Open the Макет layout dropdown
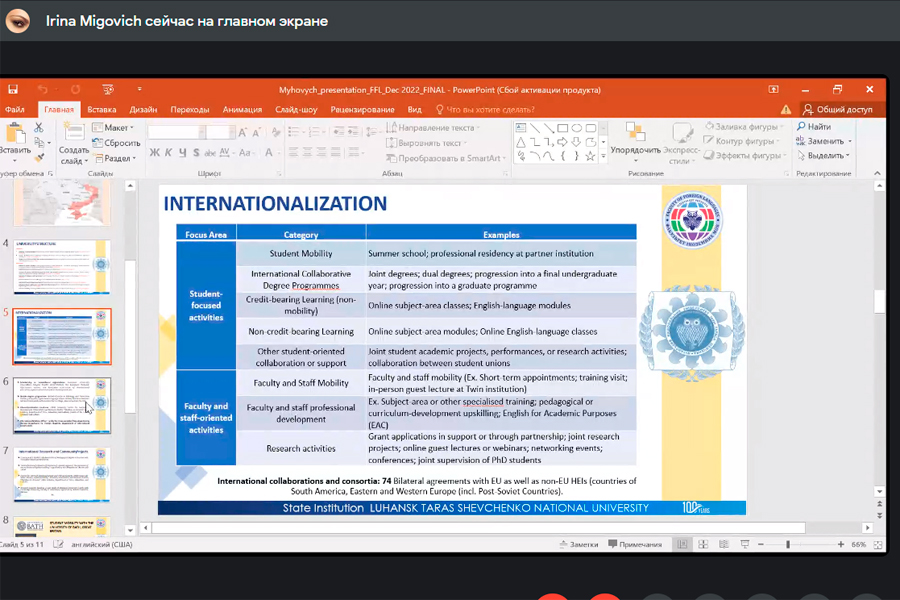The image size is (900, 600). pos(113,128)
